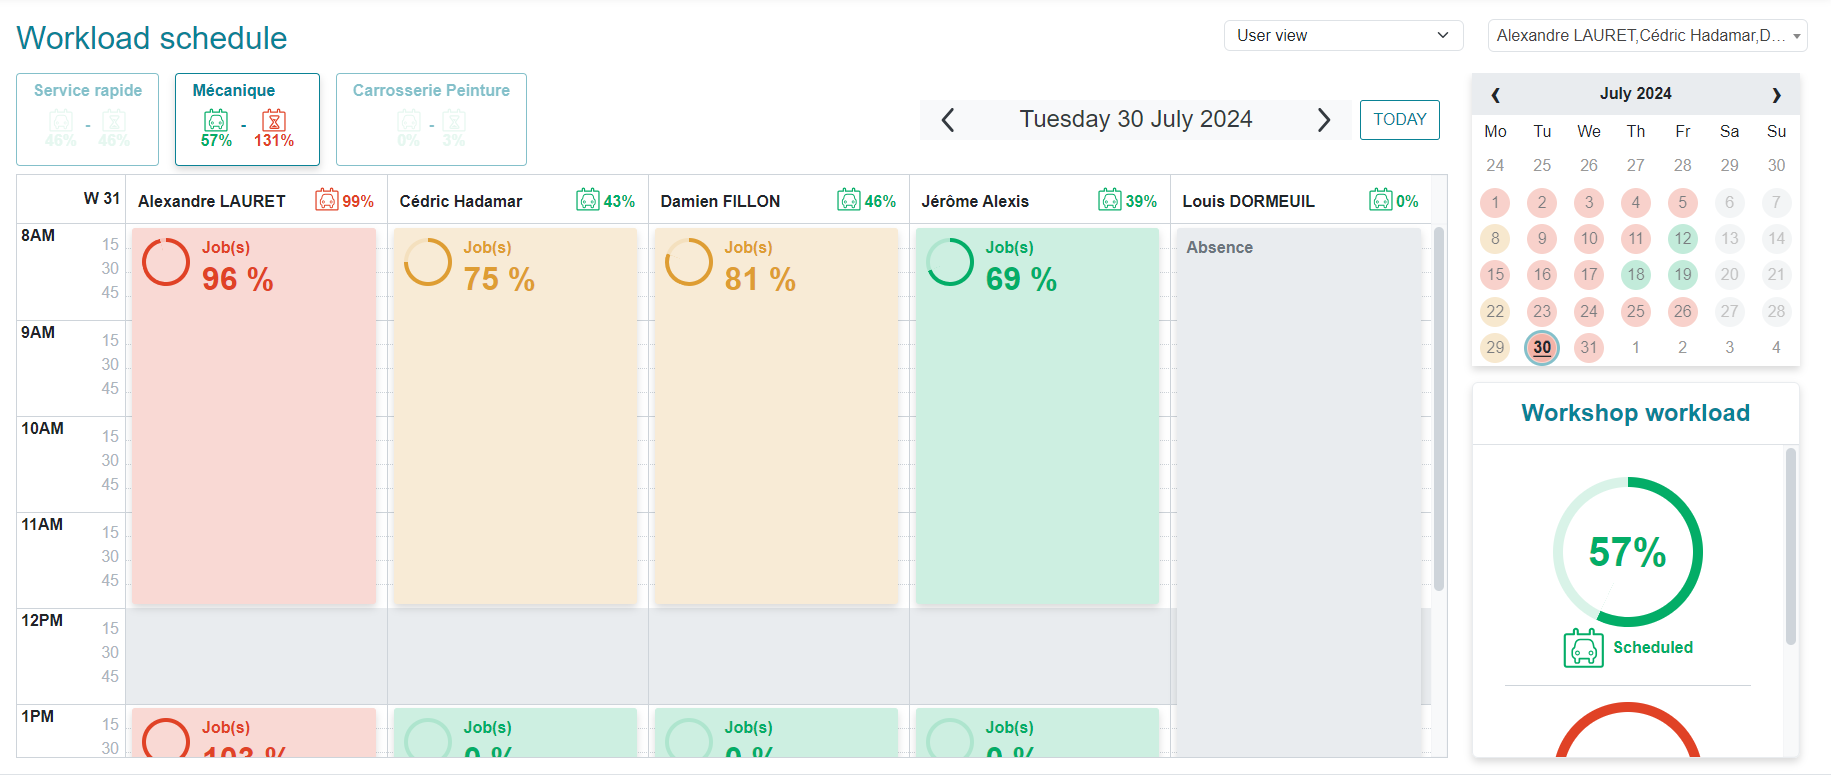The width and height of the screenshot is (1831, 782).
Task: Click Louis DORMEUIL's 0% workload icon
Action: (x=1381, y=200)
